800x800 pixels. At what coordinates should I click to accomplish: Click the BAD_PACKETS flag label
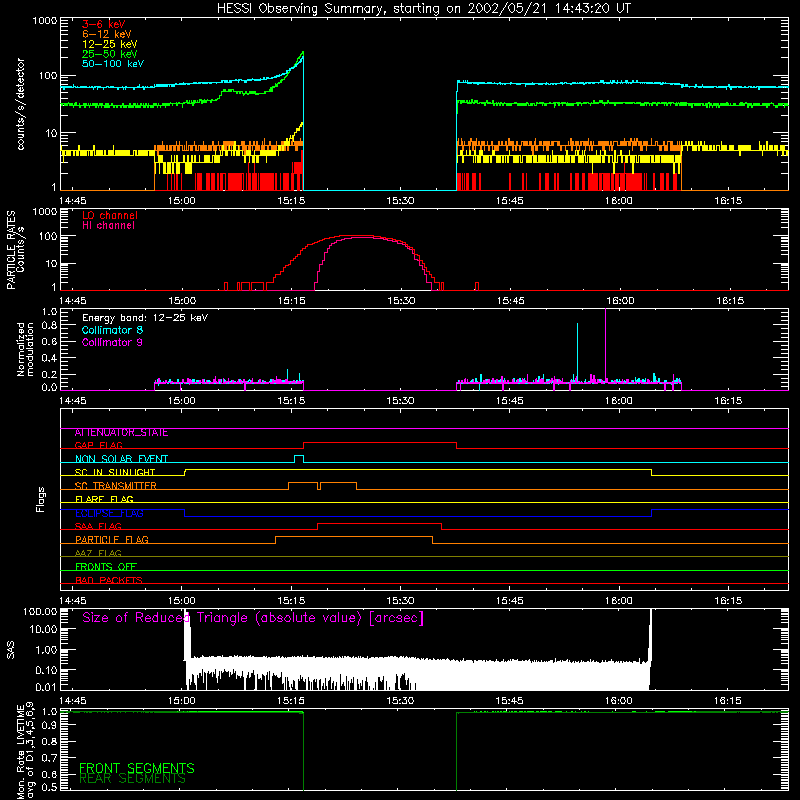tap(109, 580)
